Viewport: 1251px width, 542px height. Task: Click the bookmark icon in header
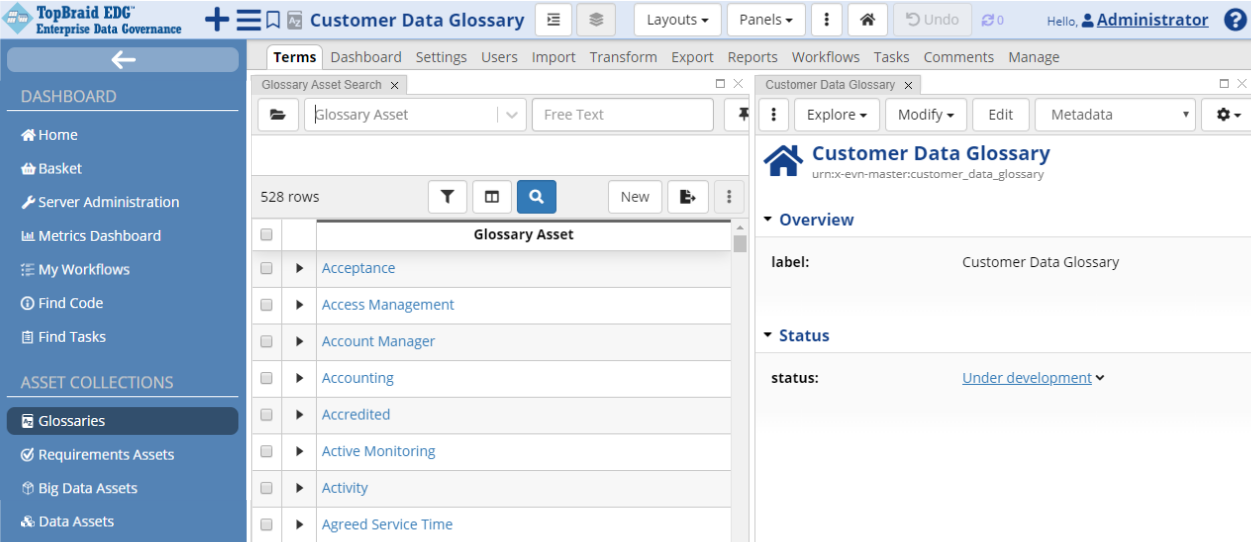point(273,20)
